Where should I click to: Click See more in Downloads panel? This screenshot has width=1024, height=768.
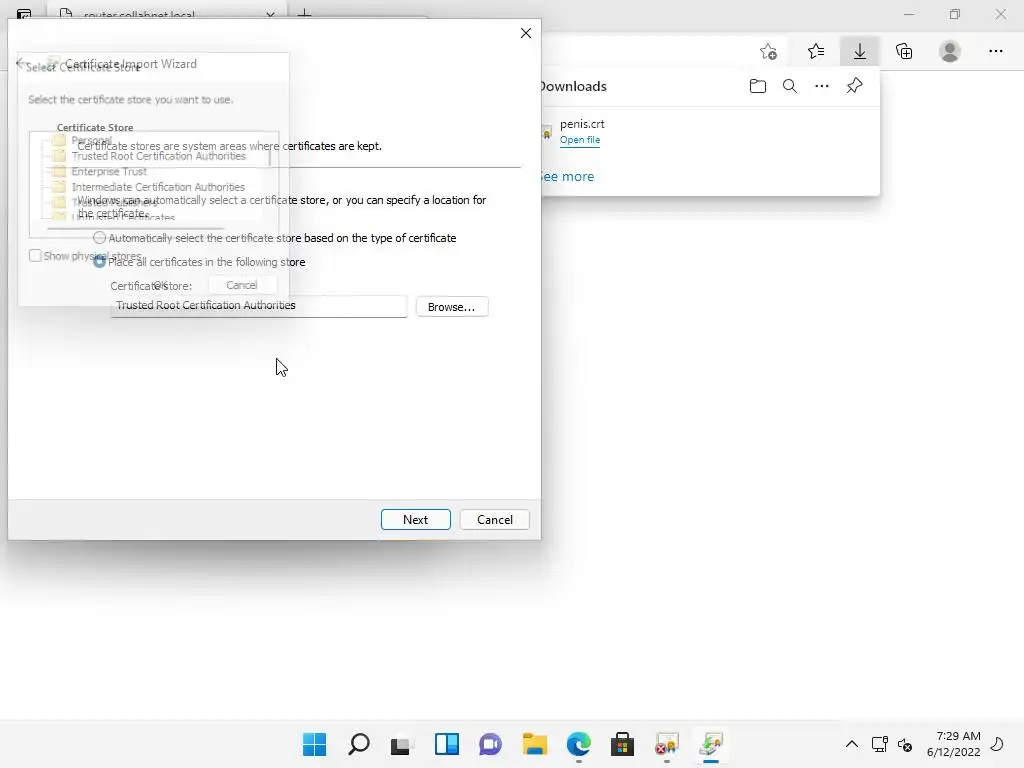coord(567,176)
